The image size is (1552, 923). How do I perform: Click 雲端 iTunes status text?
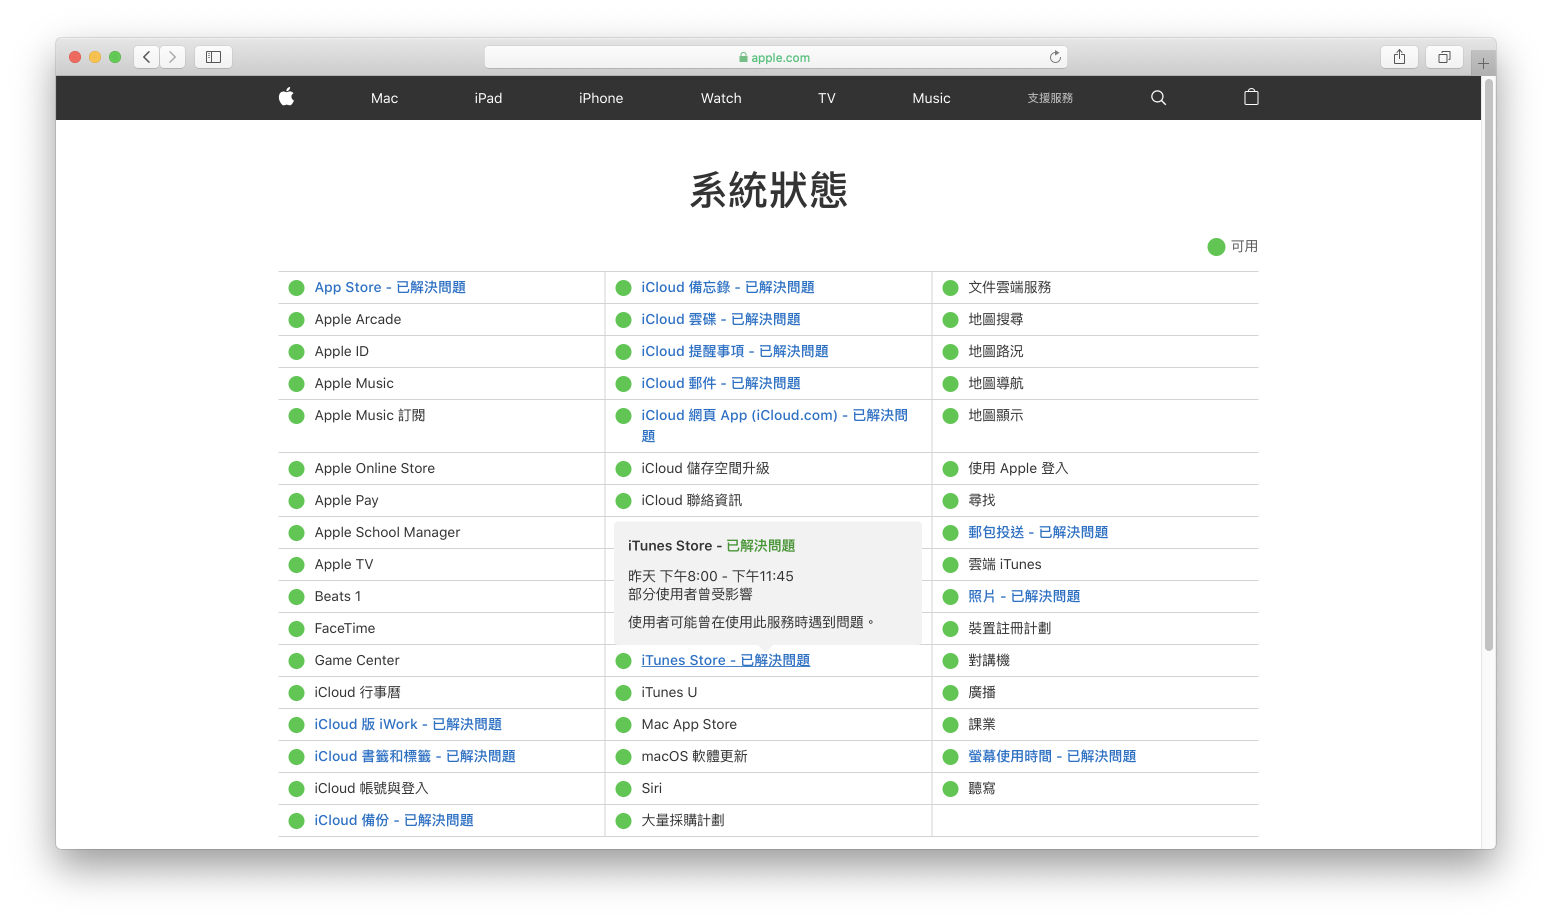[x=1005, y=564]
